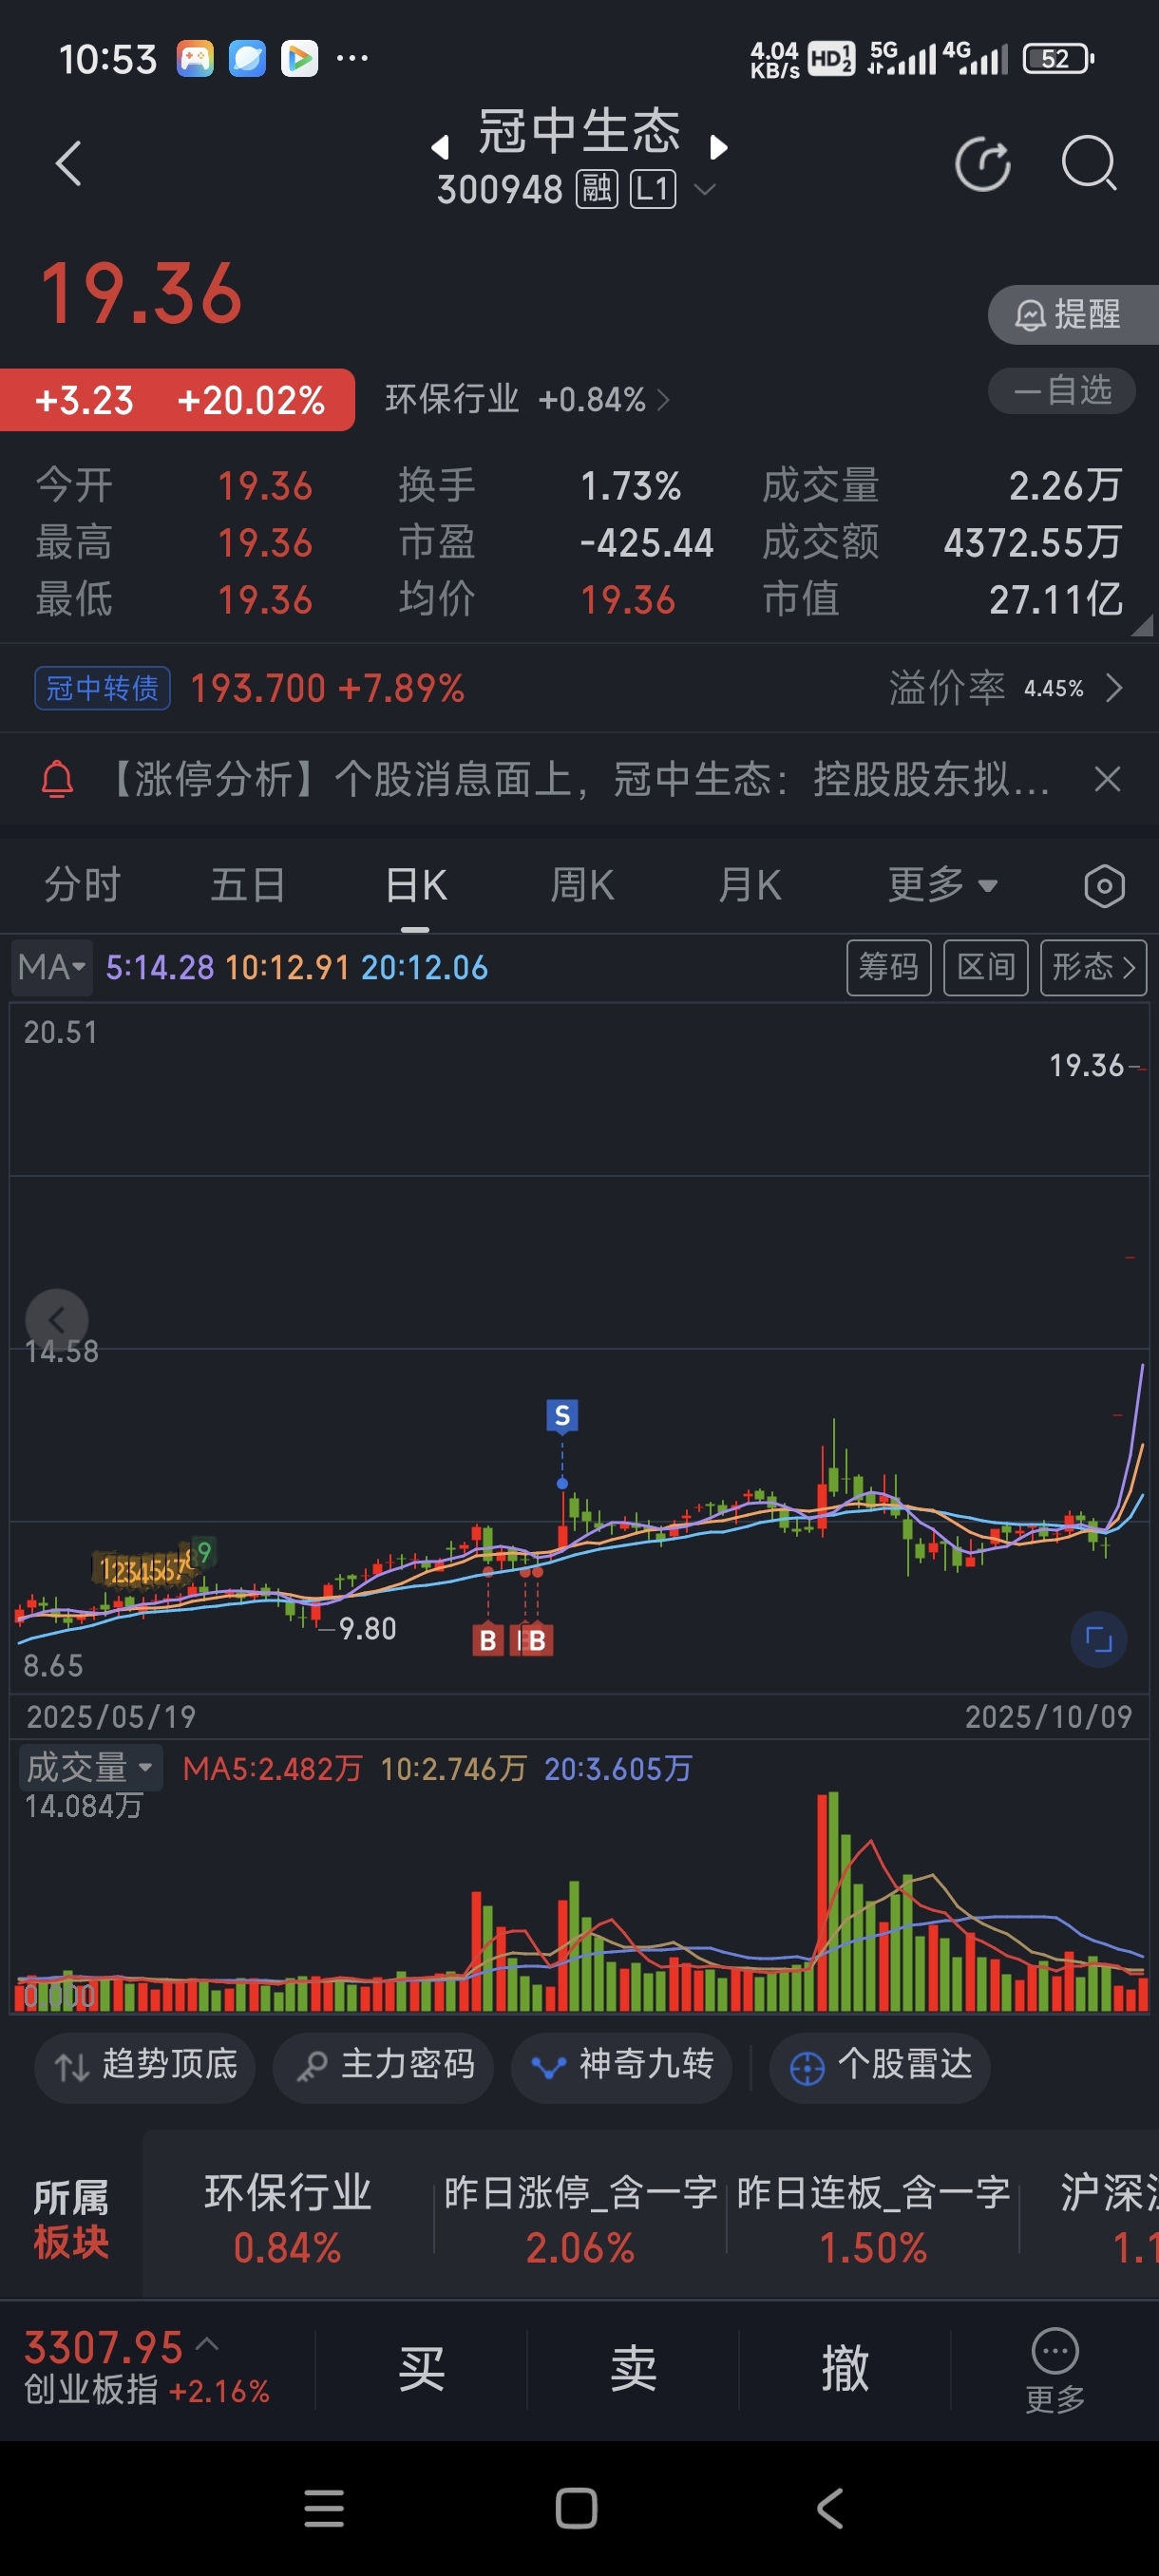Tap the bell icon of limit-up notice
The image size is (1159, 2576).
[57, 779]
